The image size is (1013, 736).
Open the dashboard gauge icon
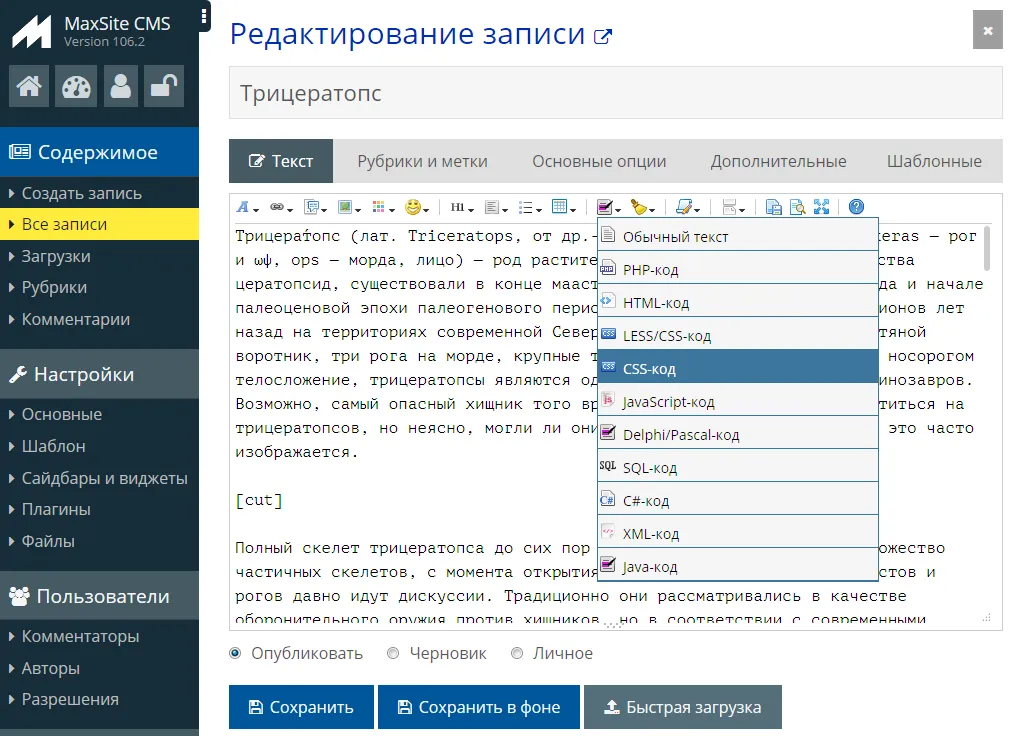pos(75,87)
